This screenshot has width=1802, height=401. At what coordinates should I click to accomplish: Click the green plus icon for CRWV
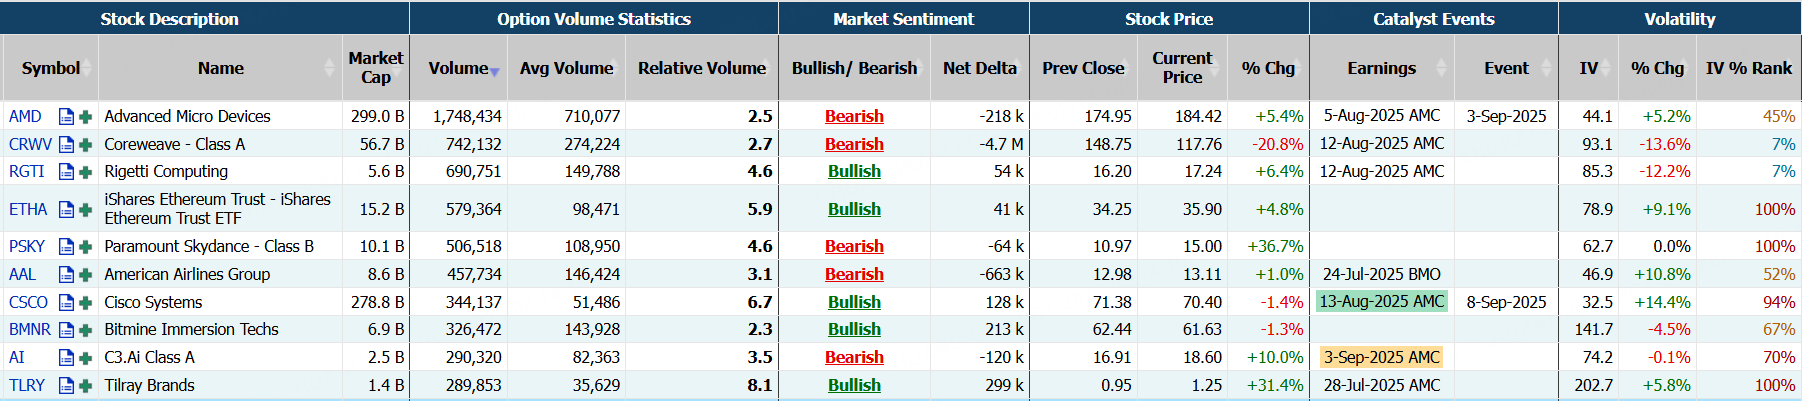[86, 145]
